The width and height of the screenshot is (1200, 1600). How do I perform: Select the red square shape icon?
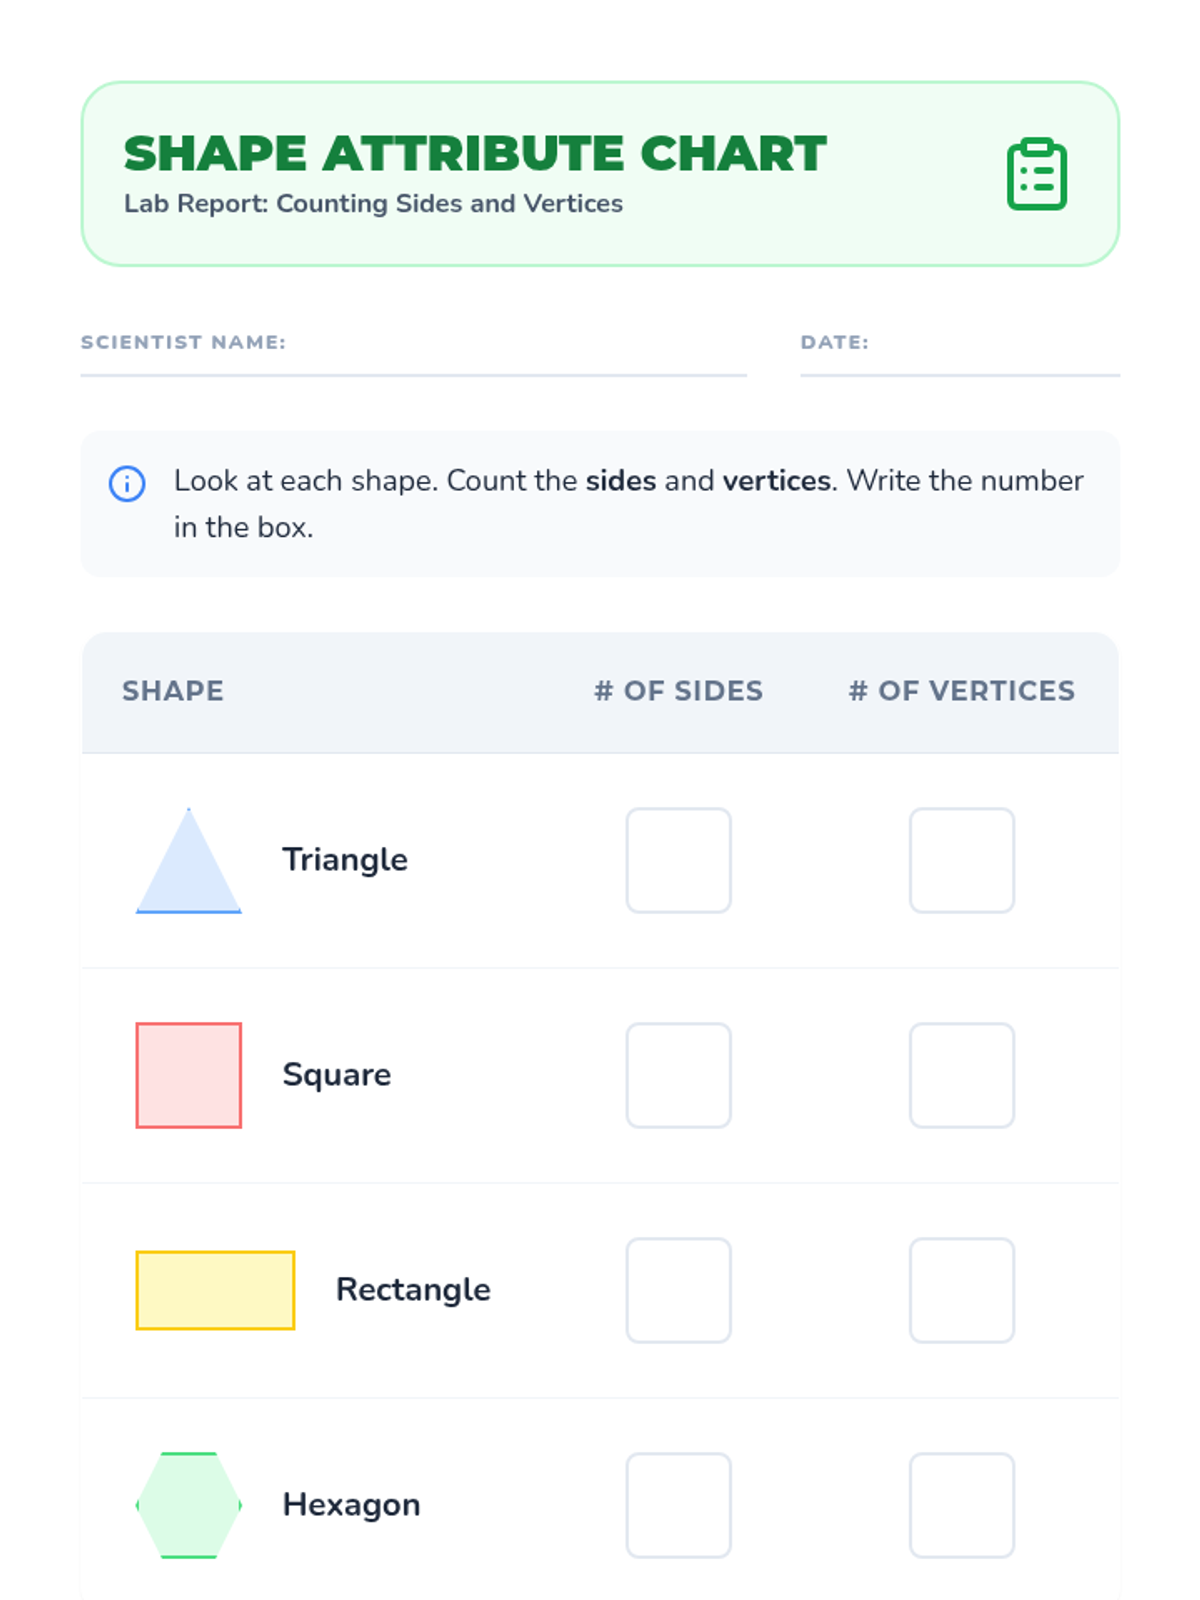(189, 1075)
